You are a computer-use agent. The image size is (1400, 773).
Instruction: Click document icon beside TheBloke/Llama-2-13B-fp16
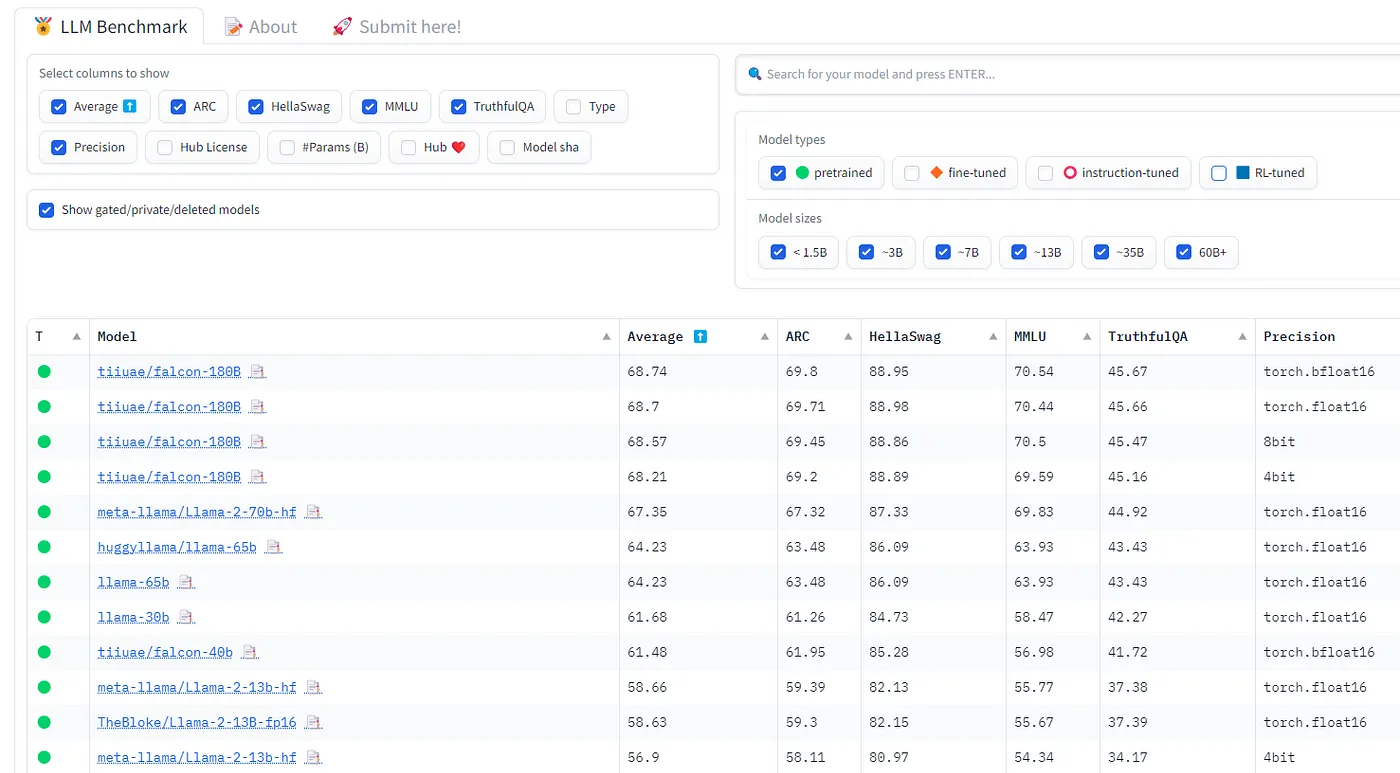(x=313, y=722)
